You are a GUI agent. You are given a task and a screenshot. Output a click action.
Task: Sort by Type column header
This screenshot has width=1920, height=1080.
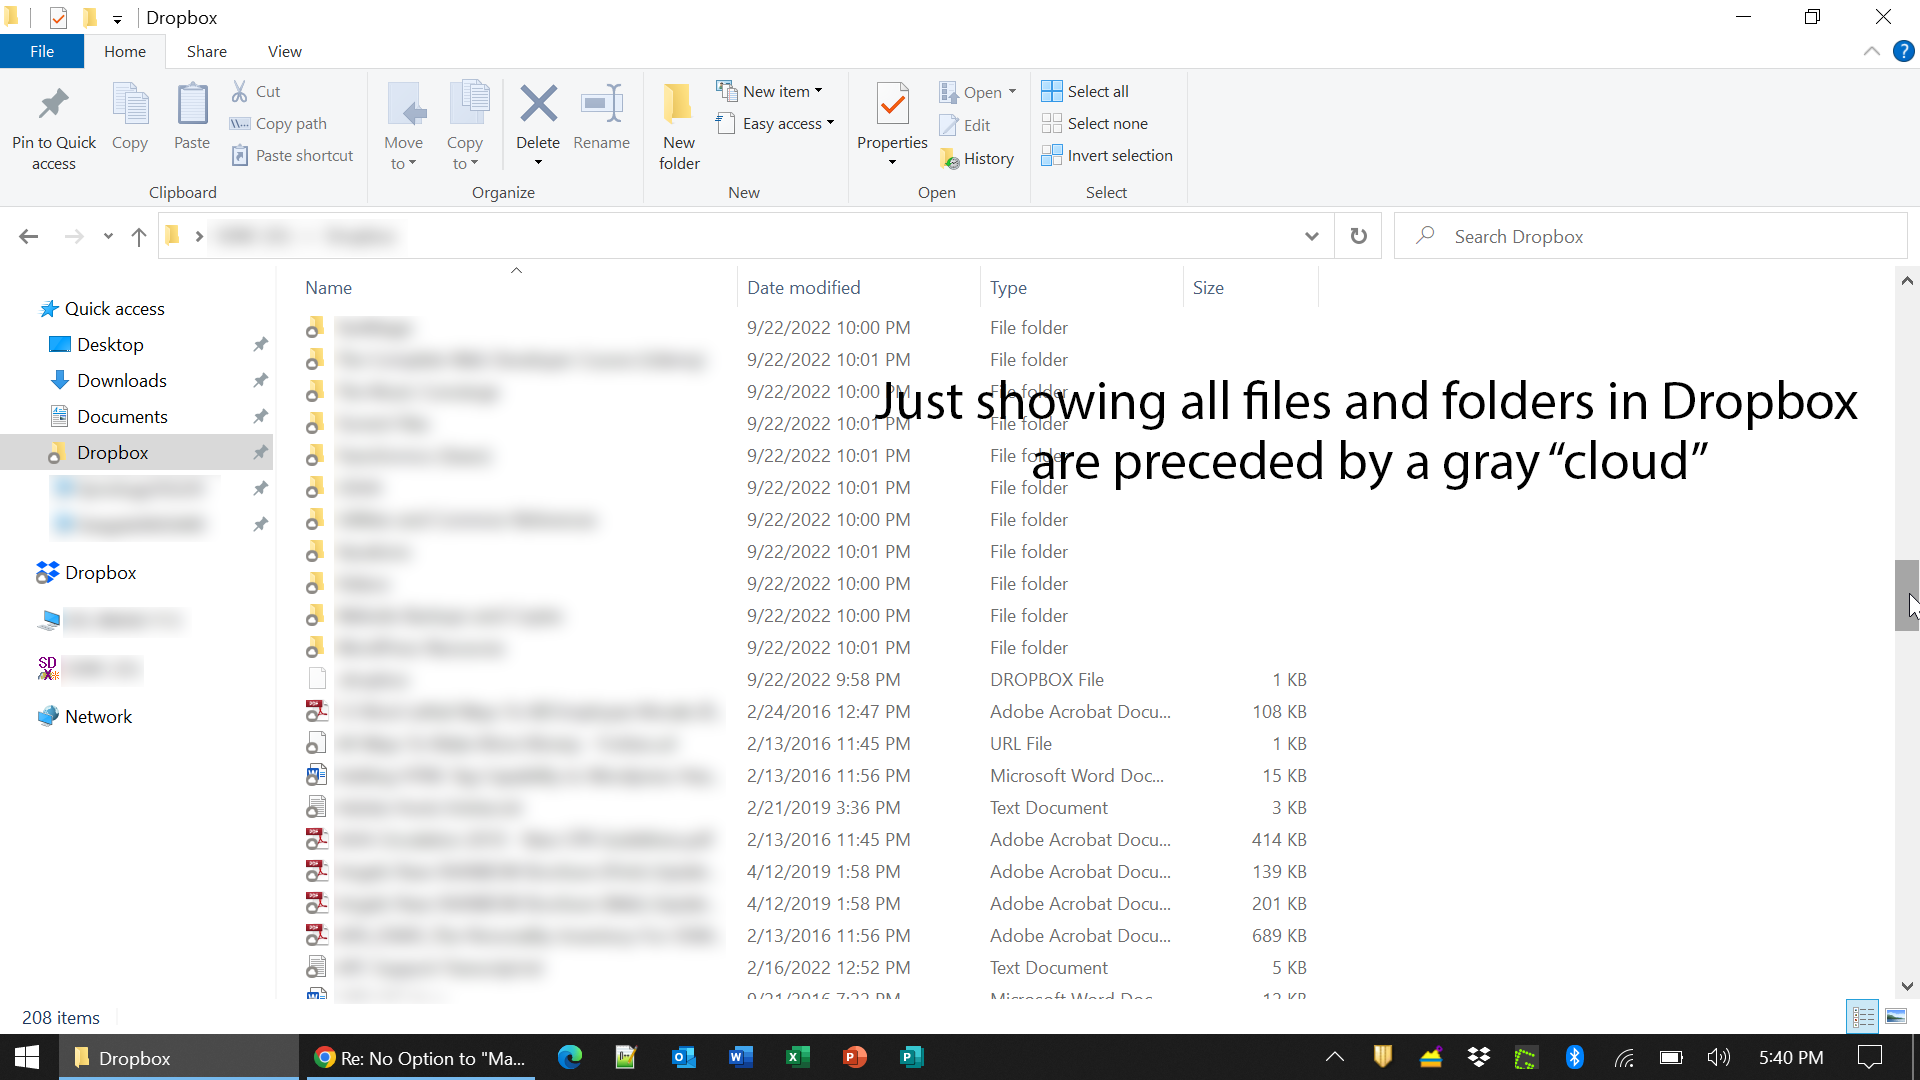coord(1082,288)
